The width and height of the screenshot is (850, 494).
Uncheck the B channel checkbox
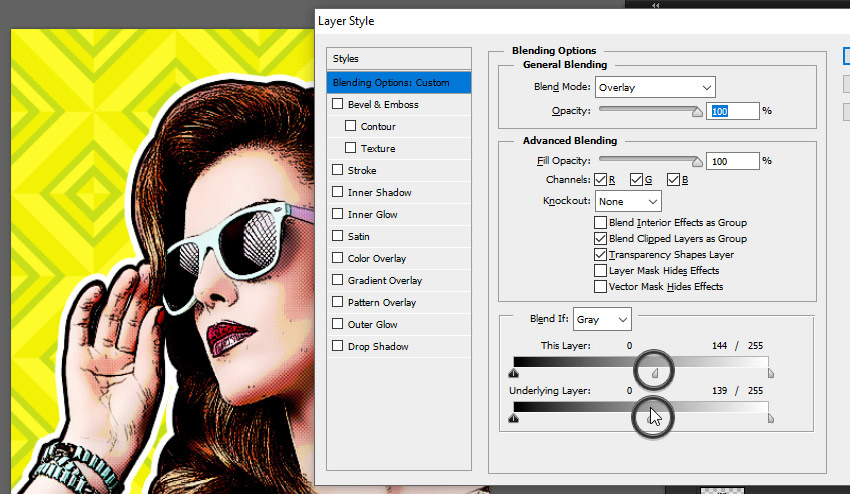coord(673,179)
